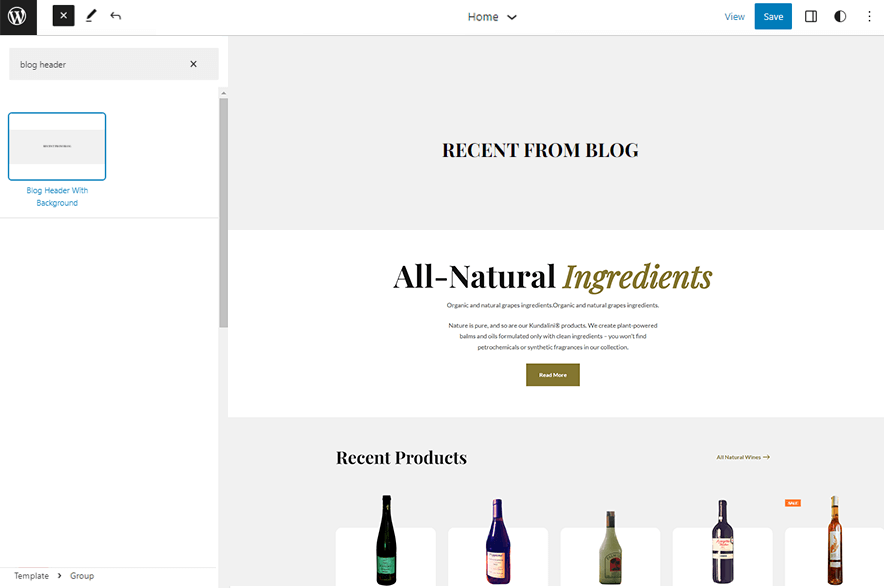Open the Settings sidebar panel icon
884x588 pixels.
811,16
